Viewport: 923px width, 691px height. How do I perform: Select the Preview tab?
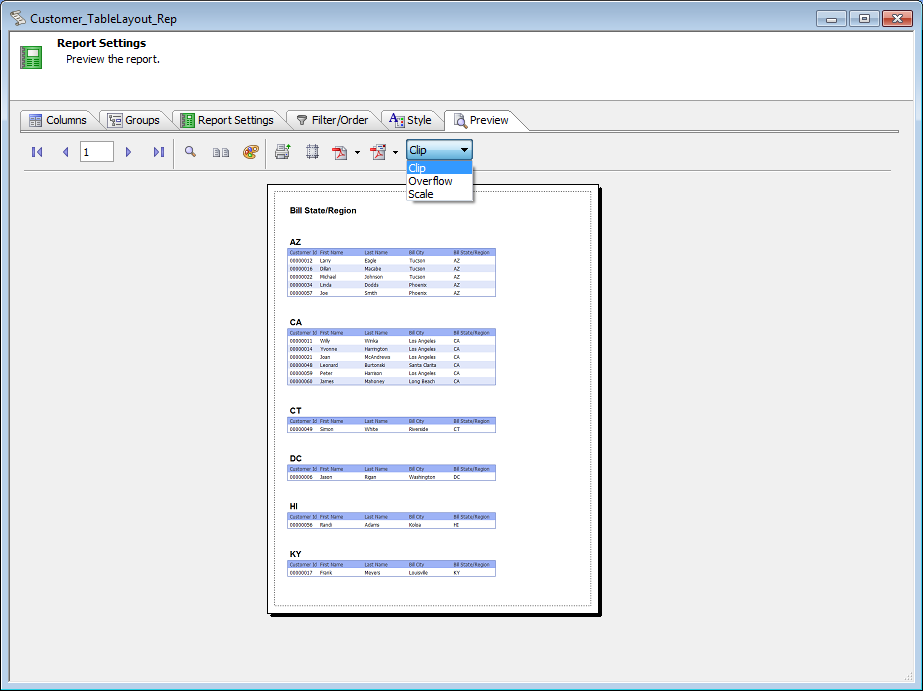click(482, 120)
